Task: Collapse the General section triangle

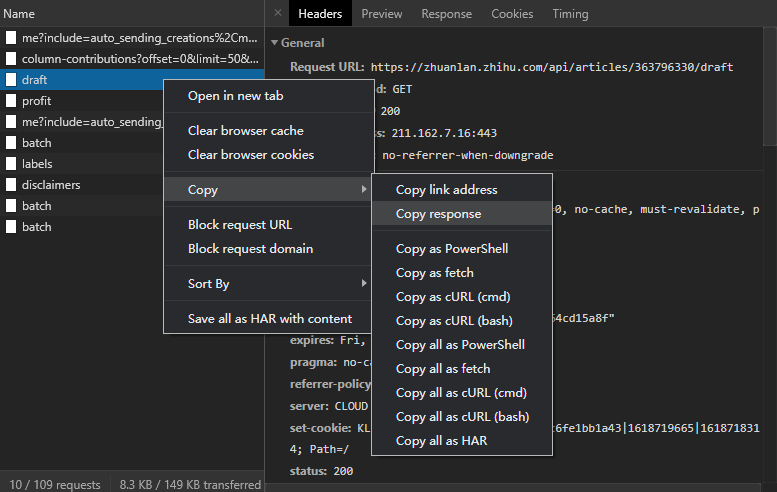Action: (274, 43)
